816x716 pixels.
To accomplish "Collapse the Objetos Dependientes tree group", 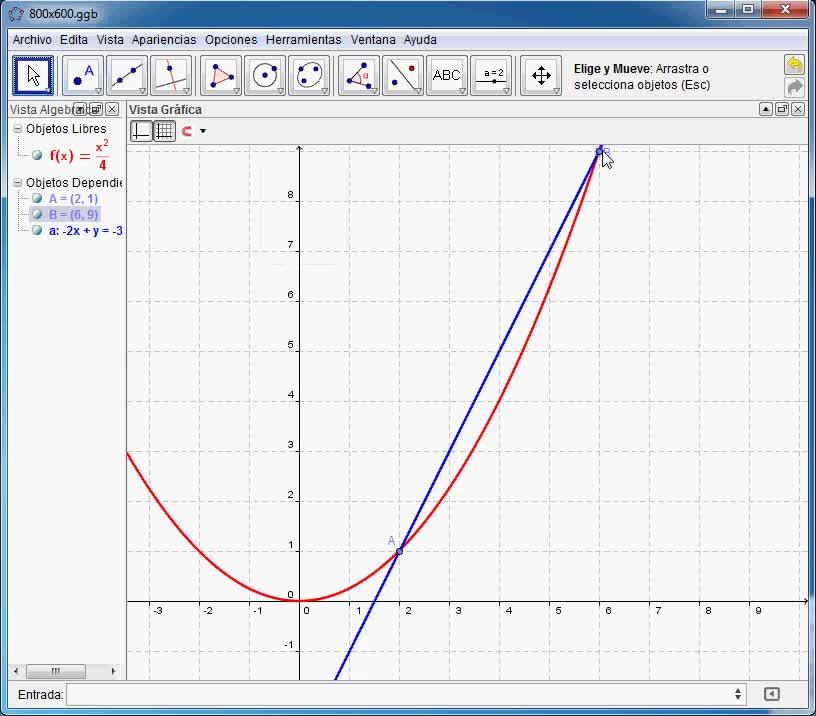I will 17,183.
